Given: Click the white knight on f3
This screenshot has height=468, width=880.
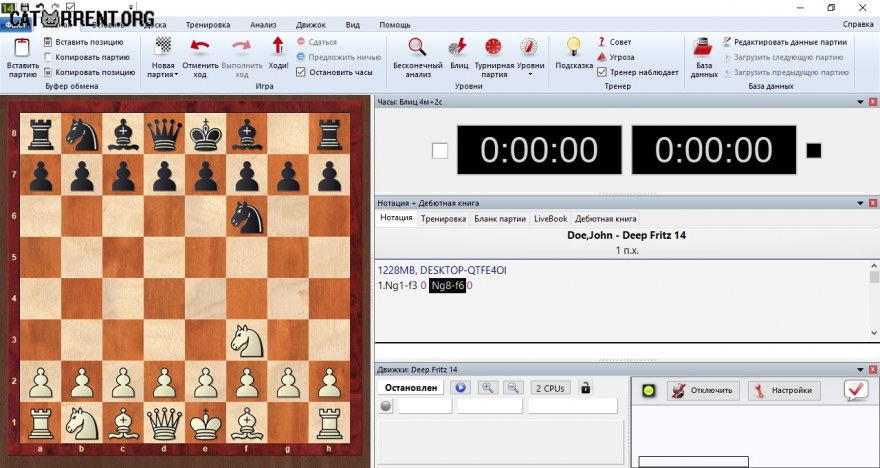Looking at the screenshot, I should [x=247, y=341].
